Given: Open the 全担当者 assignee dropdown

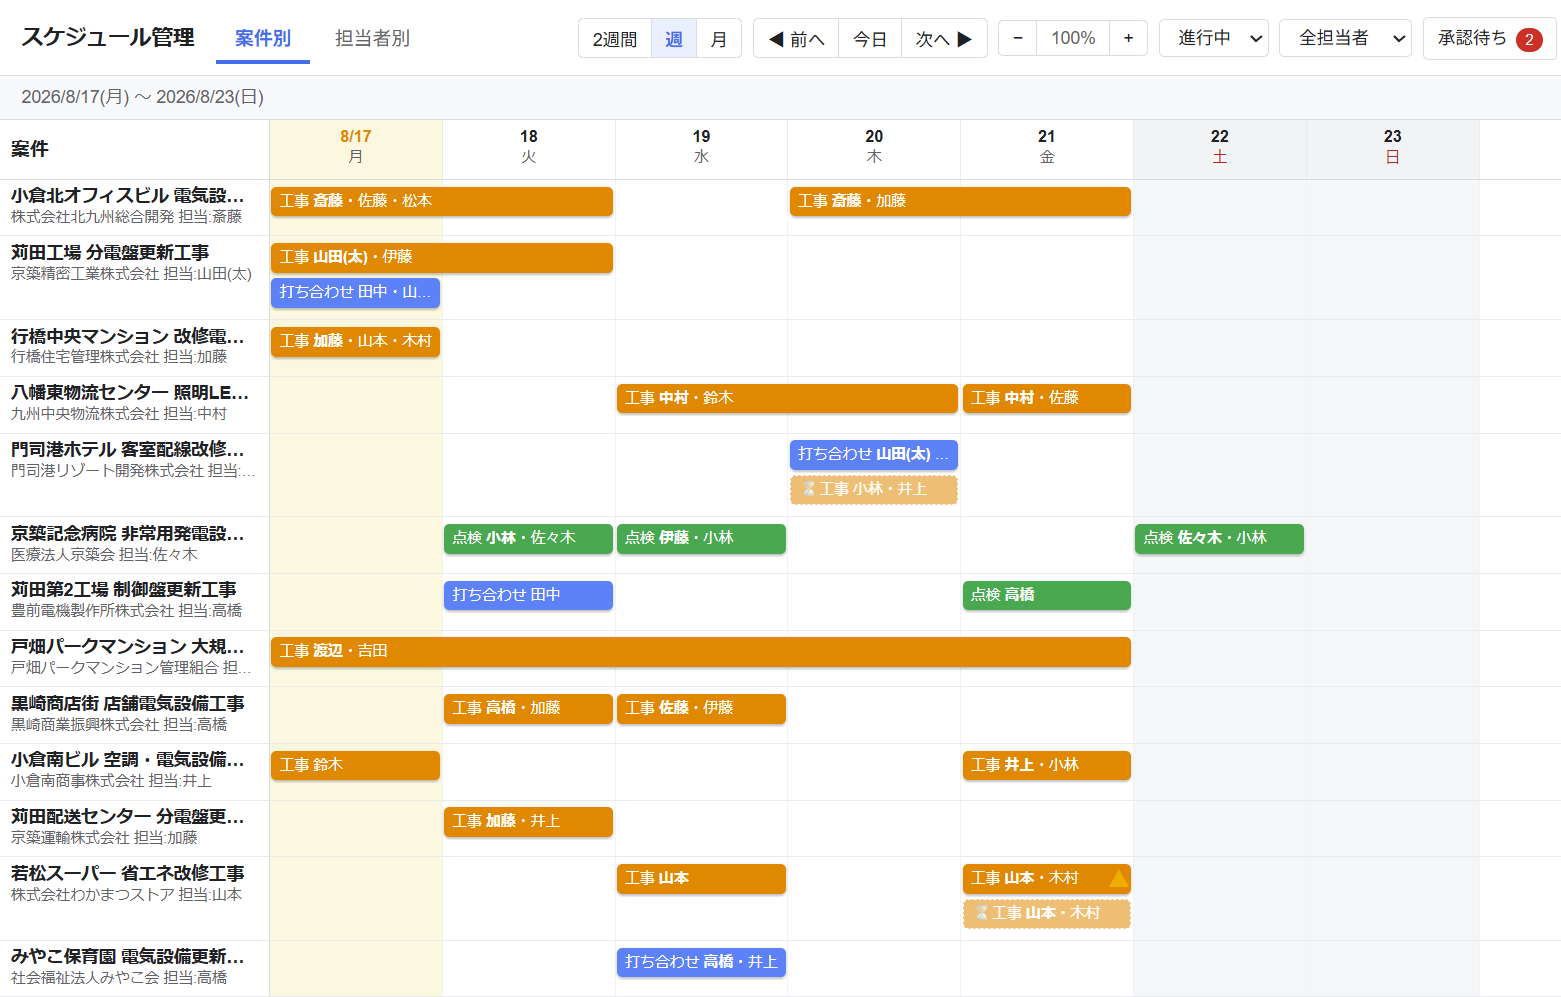Looking at the screenshot, I should point(1345,38).
